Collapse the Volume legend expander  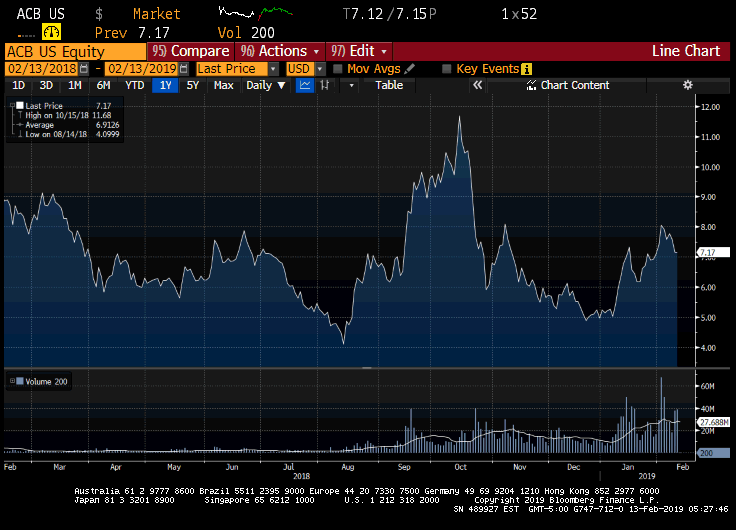tap(12, 381)
